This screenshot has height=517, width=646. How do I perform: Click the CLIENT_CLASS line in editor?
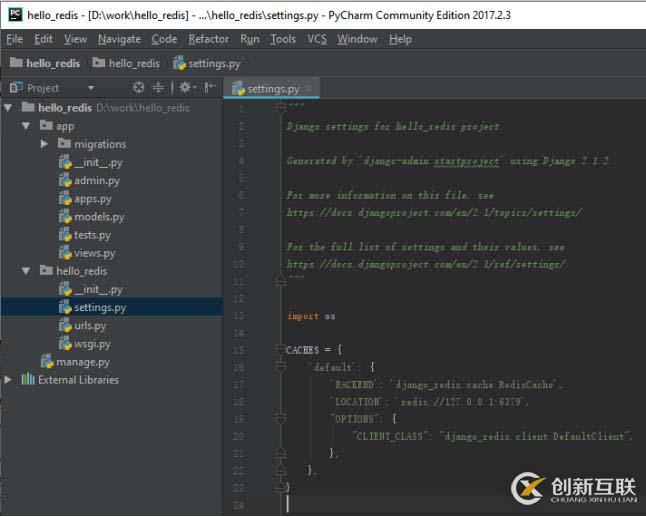tap(493, 436)
